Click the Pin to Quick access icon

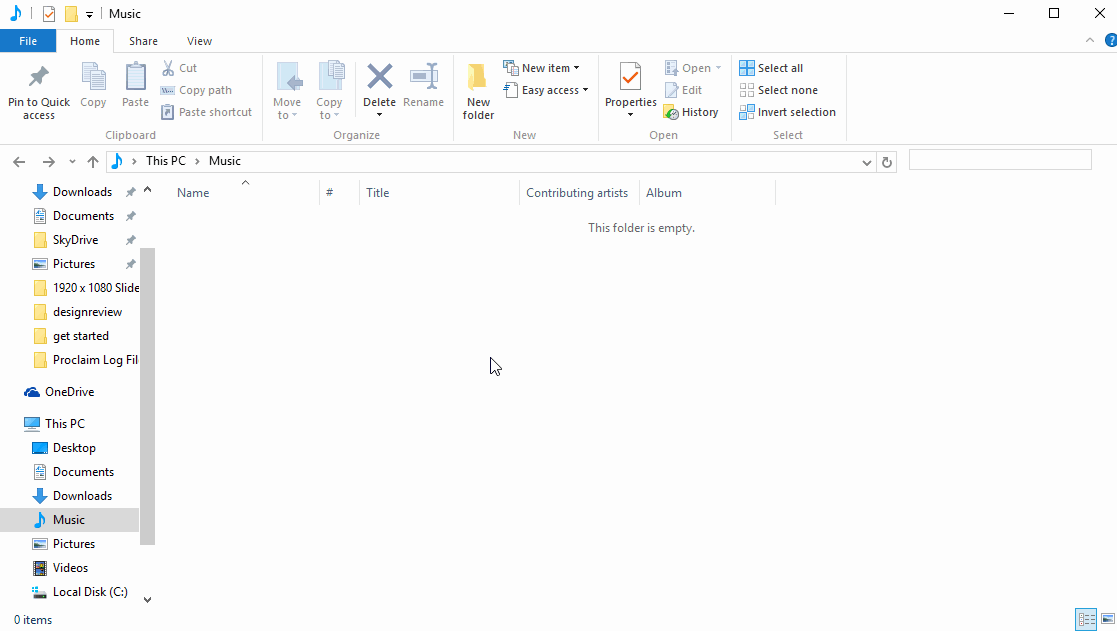pyautogui.click(x=39, y=77)
